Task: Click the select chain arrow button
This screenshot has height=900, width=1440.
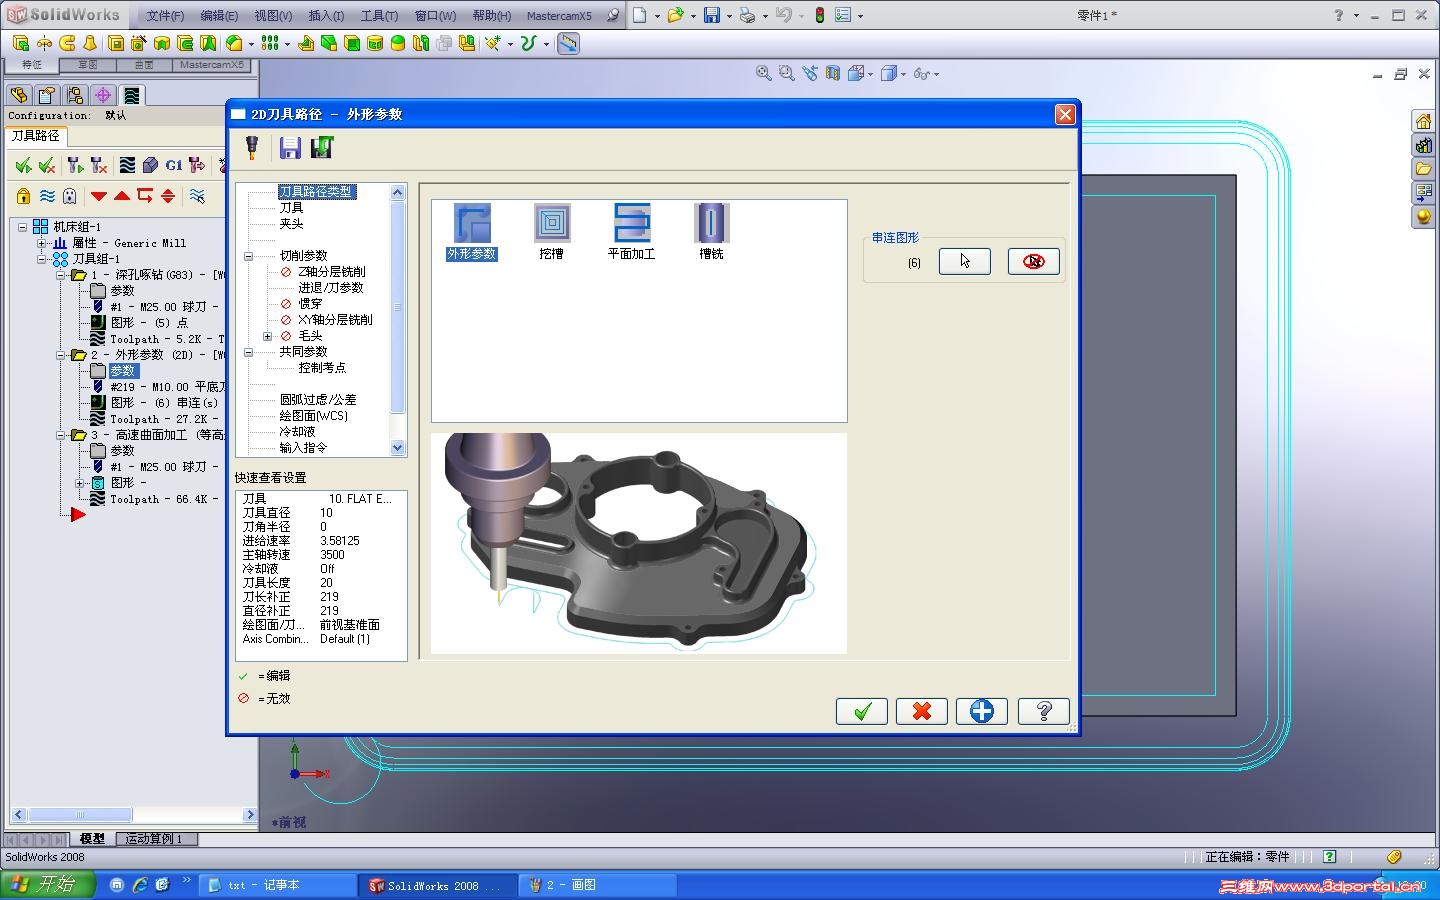Action: coord(965,262)
